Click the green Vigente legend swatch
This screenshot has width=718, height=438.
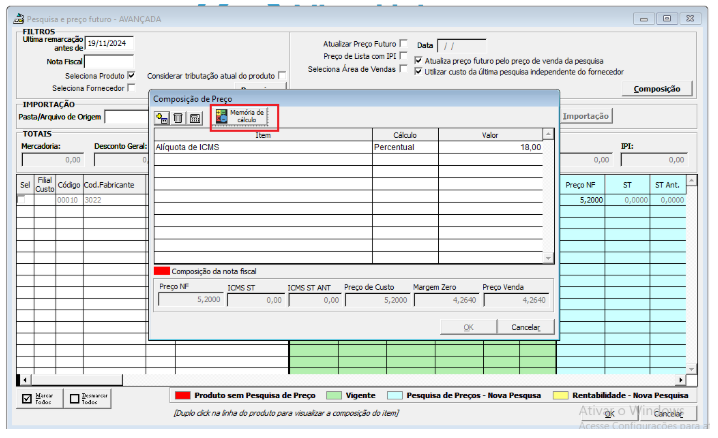pos(334,395)
